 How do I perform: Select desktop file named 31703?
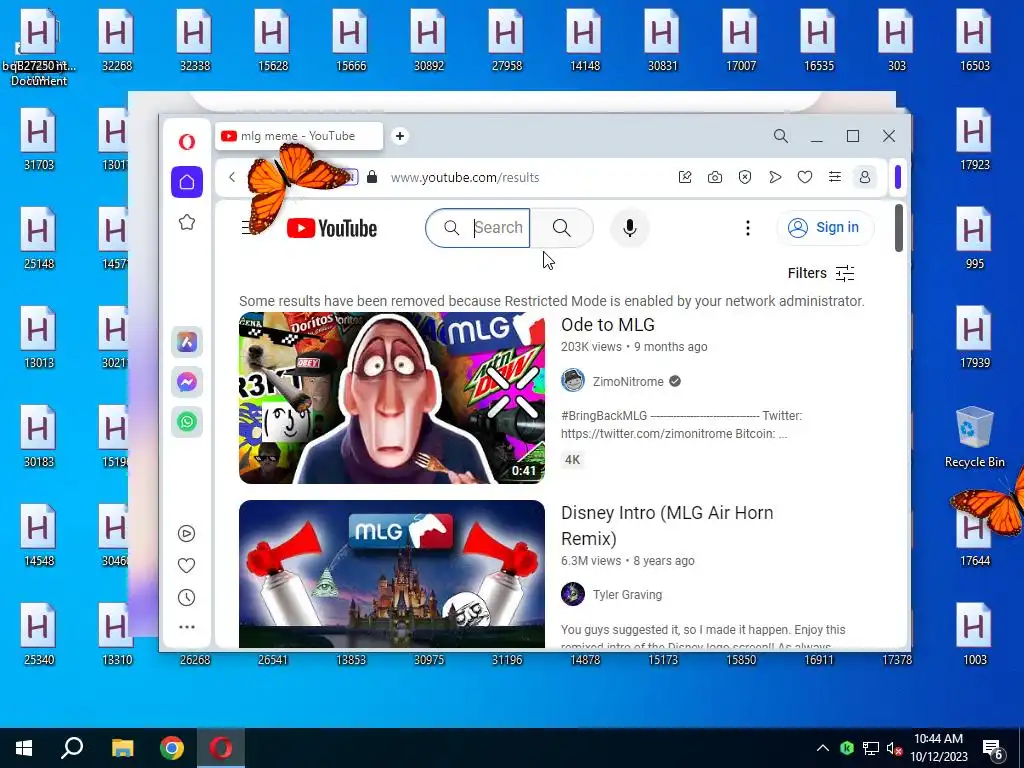pyautogui.click(x=39, y=139)
